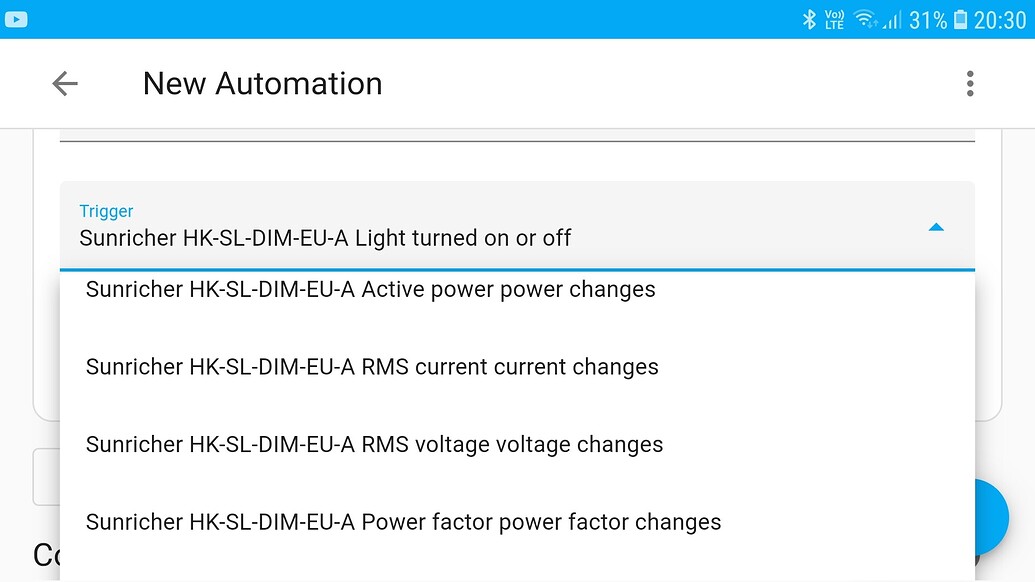Tap the New Automation title
The height and width of the screenshot is (582, 1035).
pos(262,83)
